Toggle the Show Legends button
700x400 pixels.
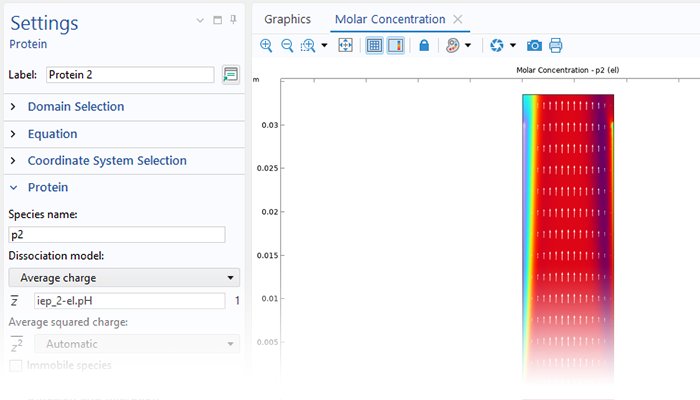(396, 45)
